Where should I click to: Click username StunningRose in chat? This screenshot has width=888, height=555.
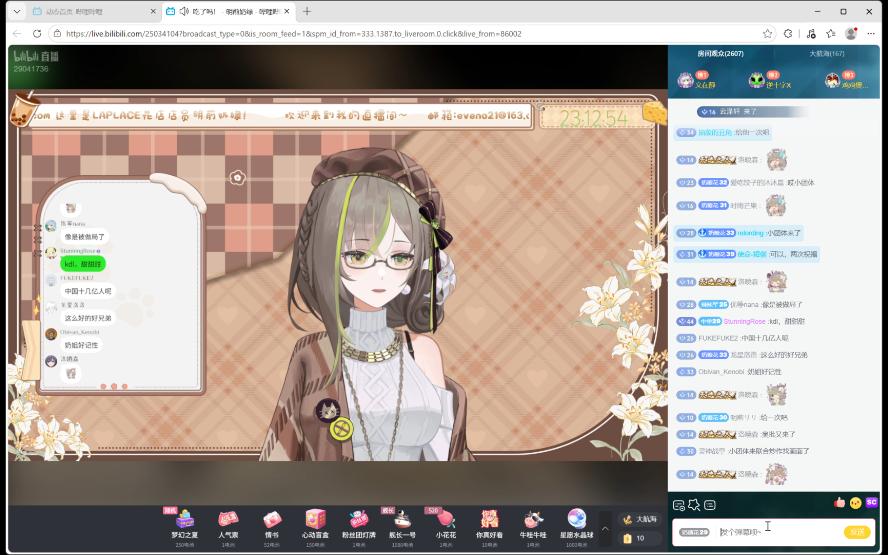744,321
